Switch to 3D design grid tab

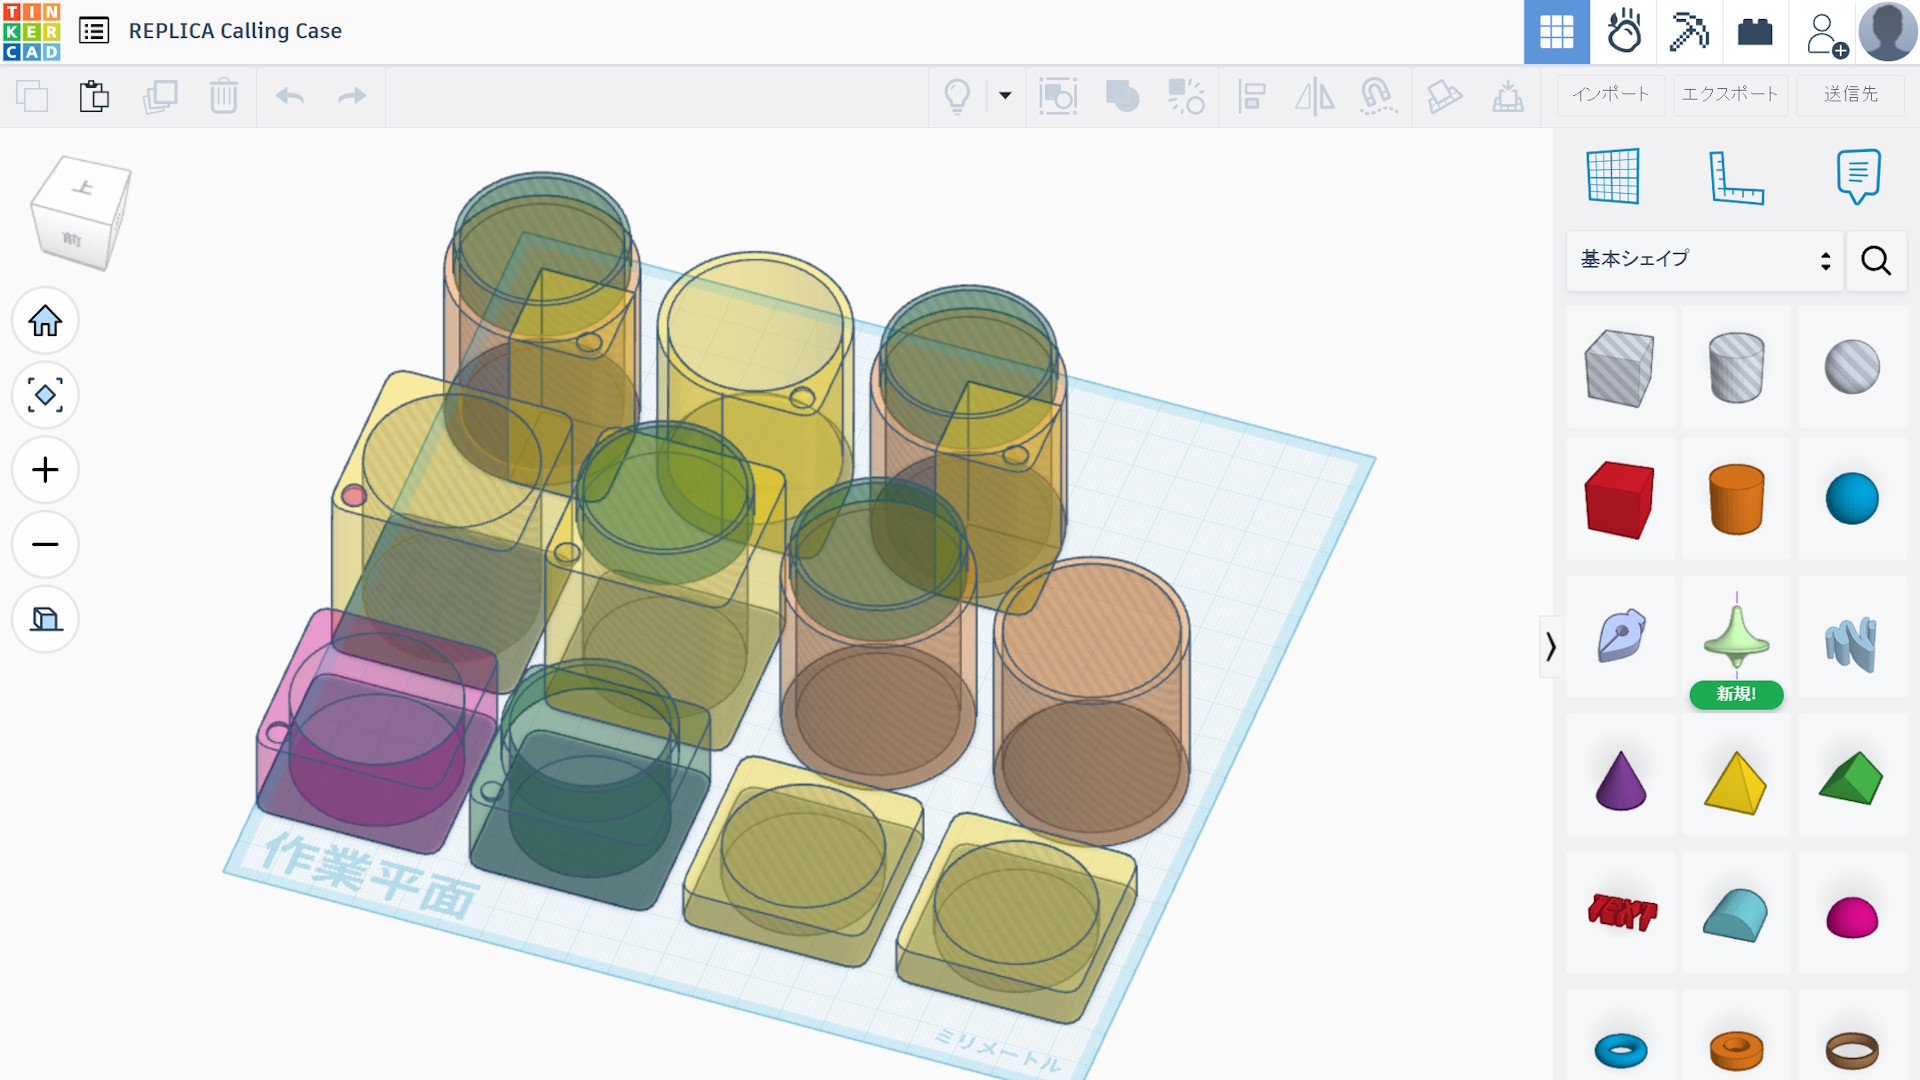click(1556, 32)
